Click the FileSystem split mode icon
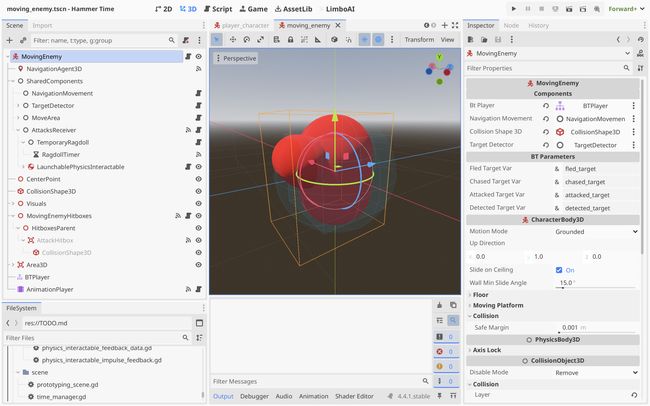Viewport: 650px width, 406px height. tap(199, 323)
